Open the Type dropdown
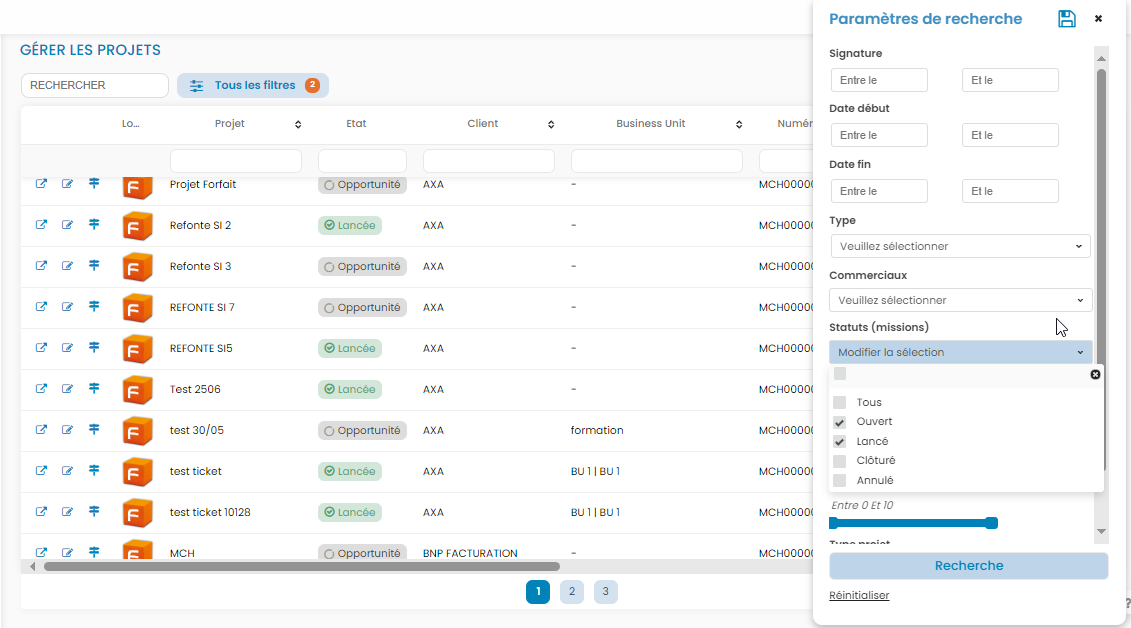 click(960, 246)
